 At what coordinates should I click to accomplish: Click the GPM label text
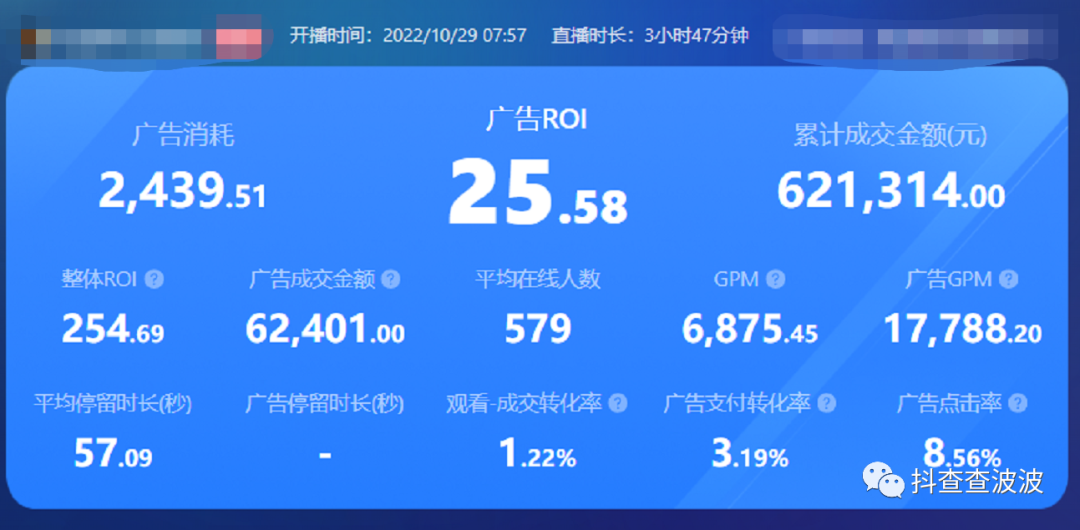tap(736, 280)
